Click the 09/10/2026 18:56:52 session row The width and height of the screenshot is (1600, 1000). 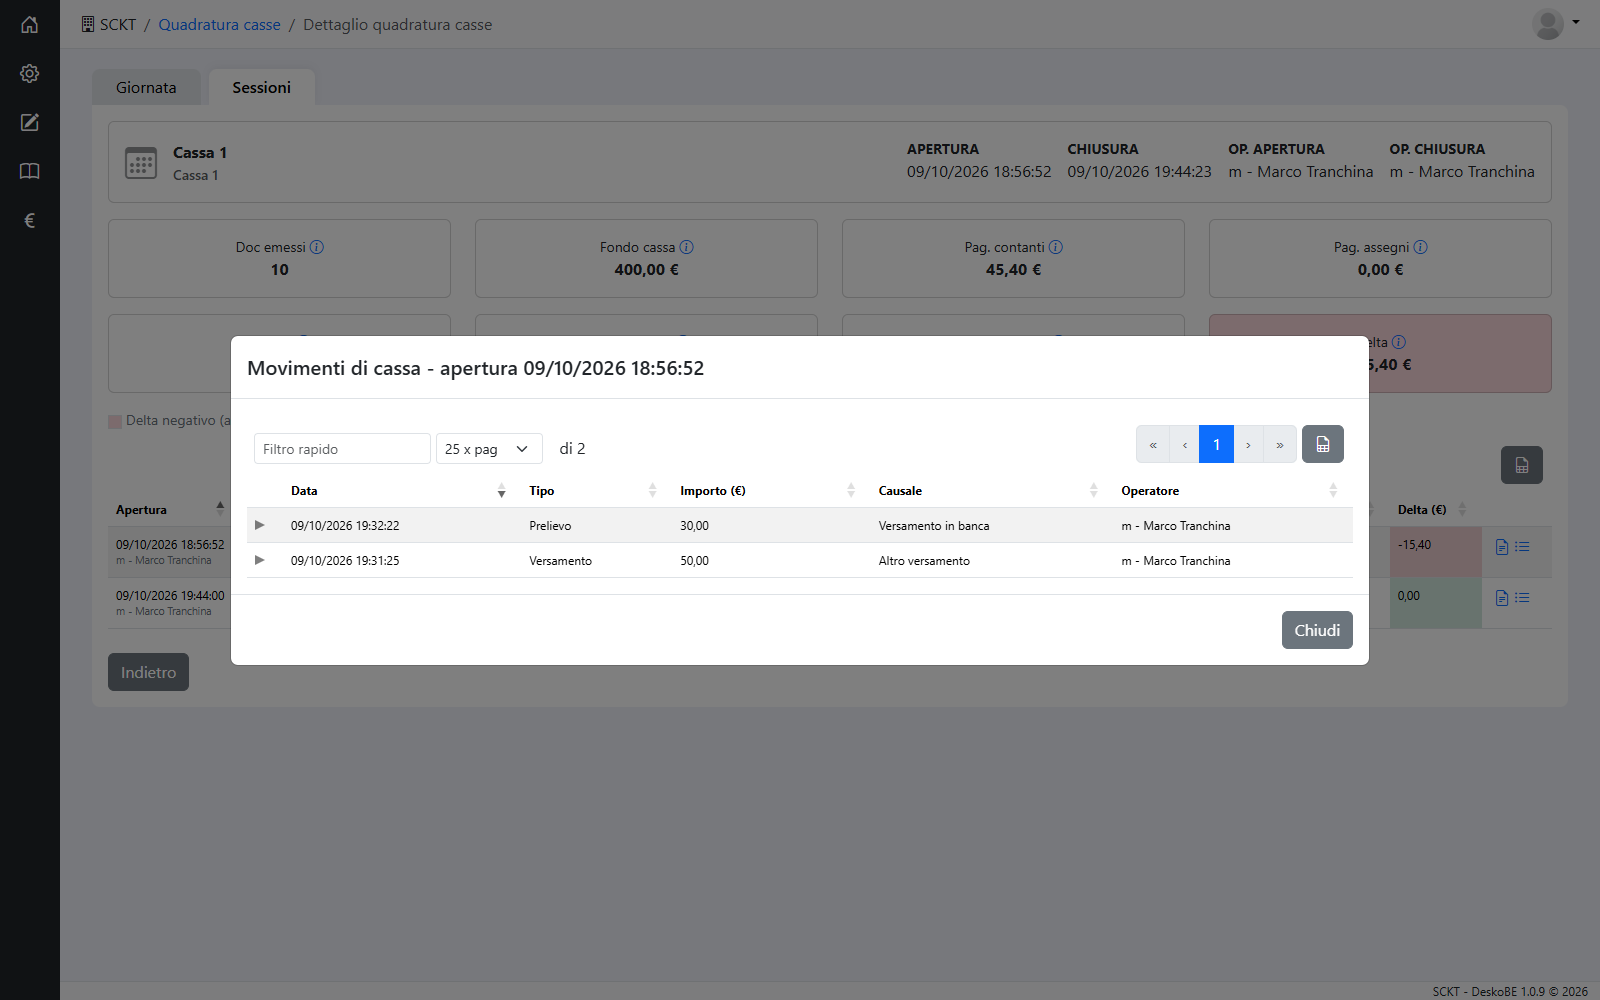click(170, 552)
